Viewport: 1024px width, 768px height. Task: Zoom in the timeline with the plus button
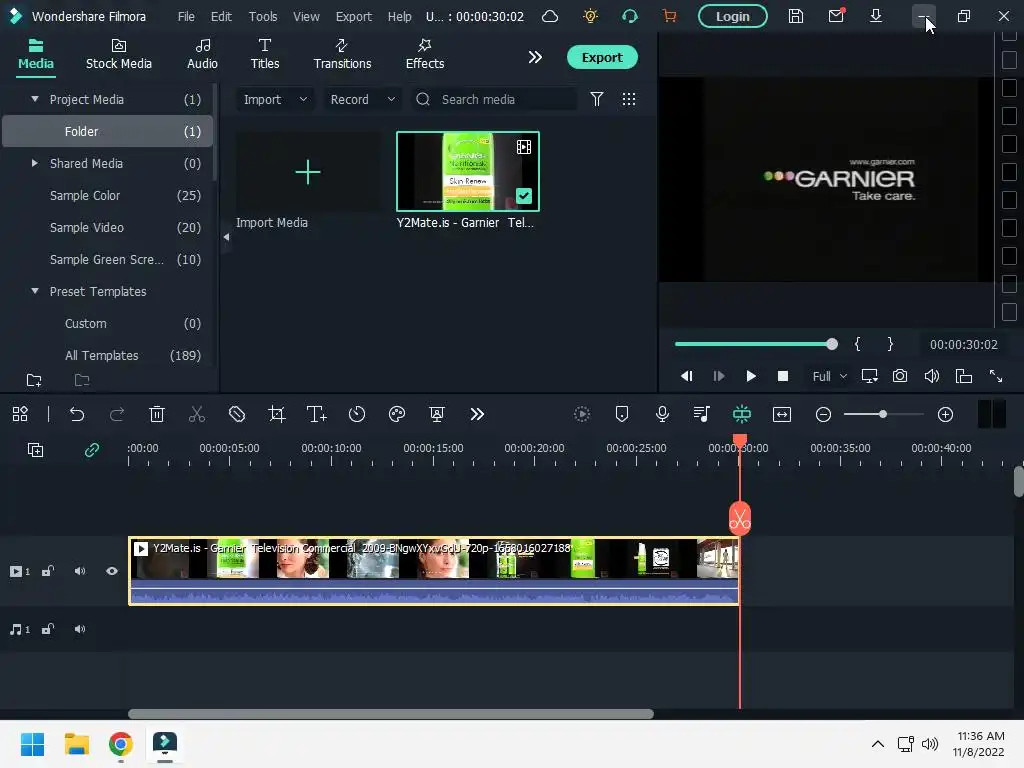click(x=945, y=414)
